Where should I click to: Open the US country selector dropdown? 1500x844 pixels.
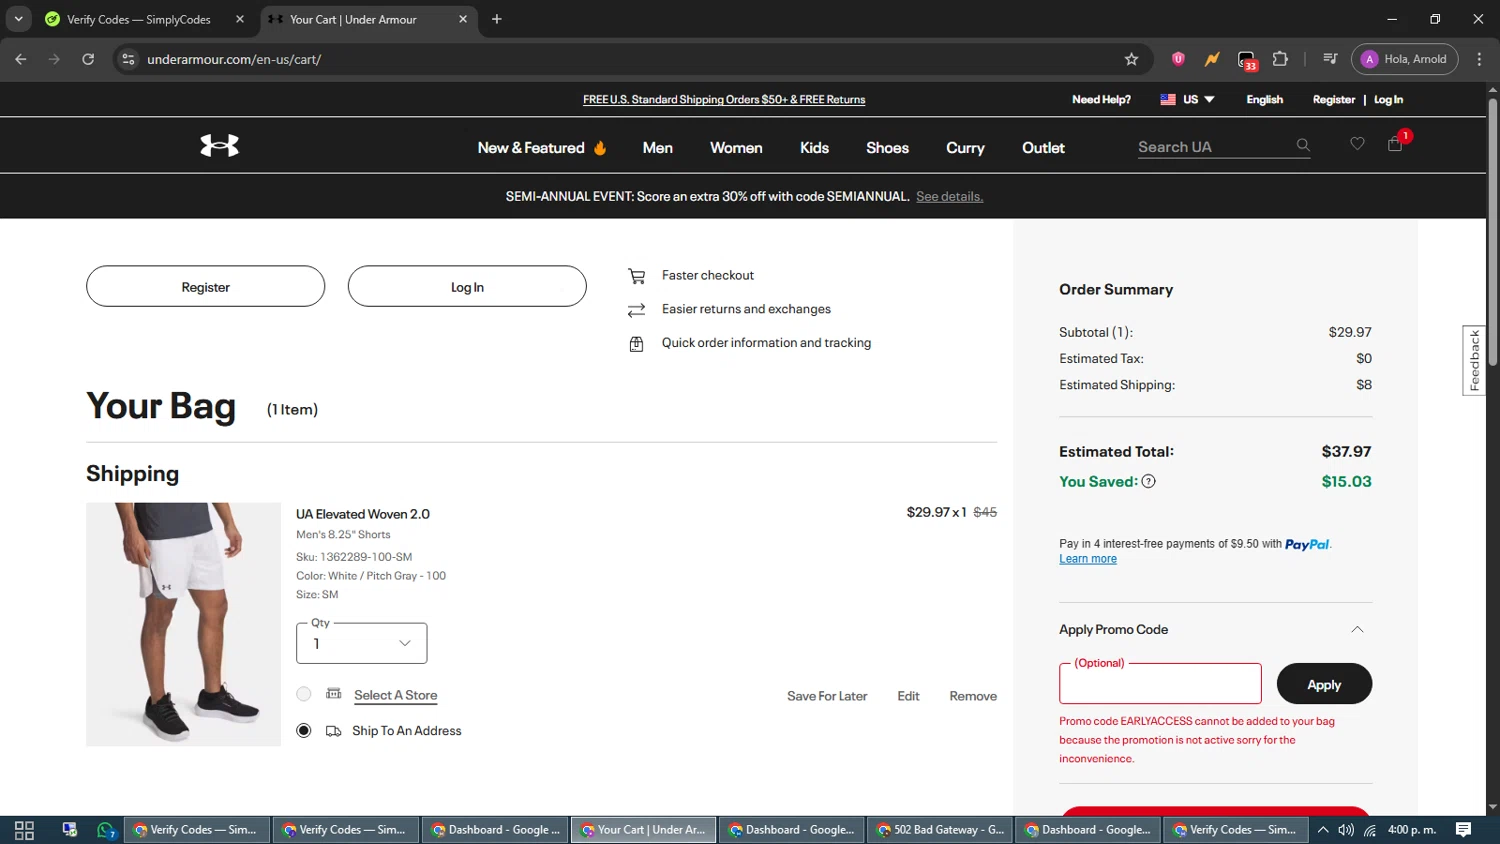point(1187,100)
